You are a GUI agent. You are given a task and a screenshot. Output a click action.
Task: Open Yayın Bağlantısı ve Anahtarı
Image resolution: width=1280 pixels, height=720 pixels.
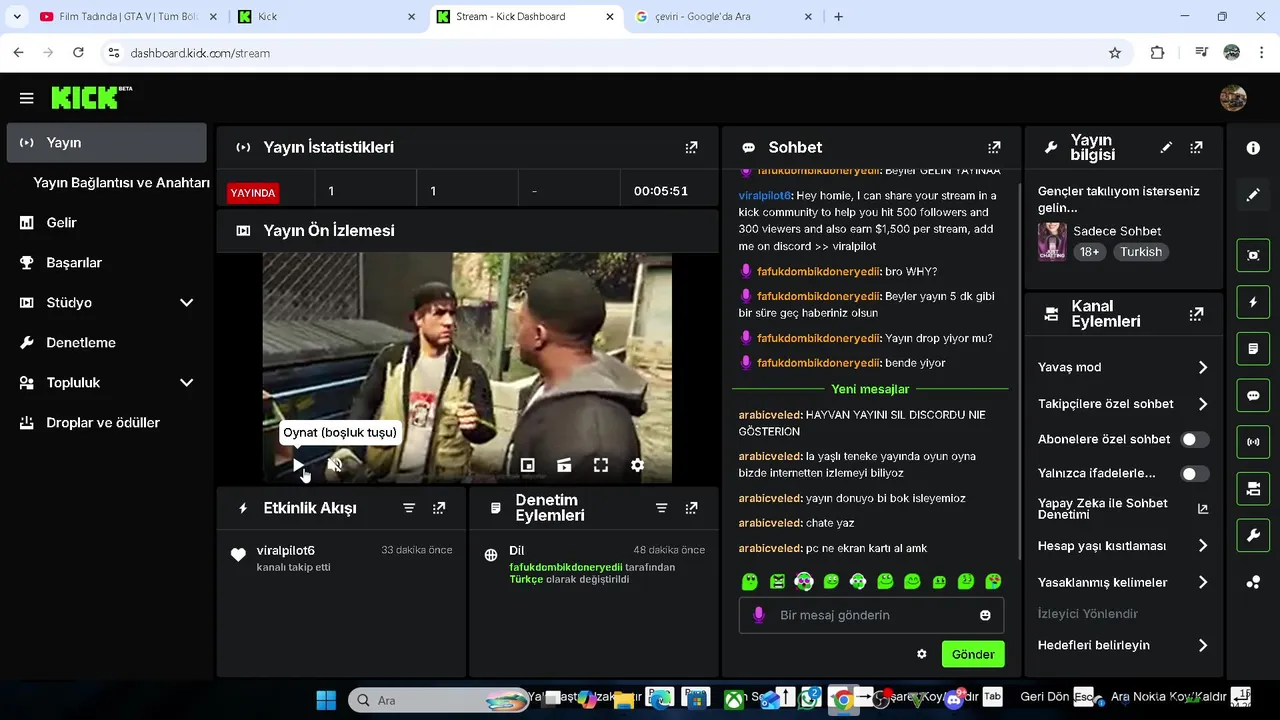121,183
